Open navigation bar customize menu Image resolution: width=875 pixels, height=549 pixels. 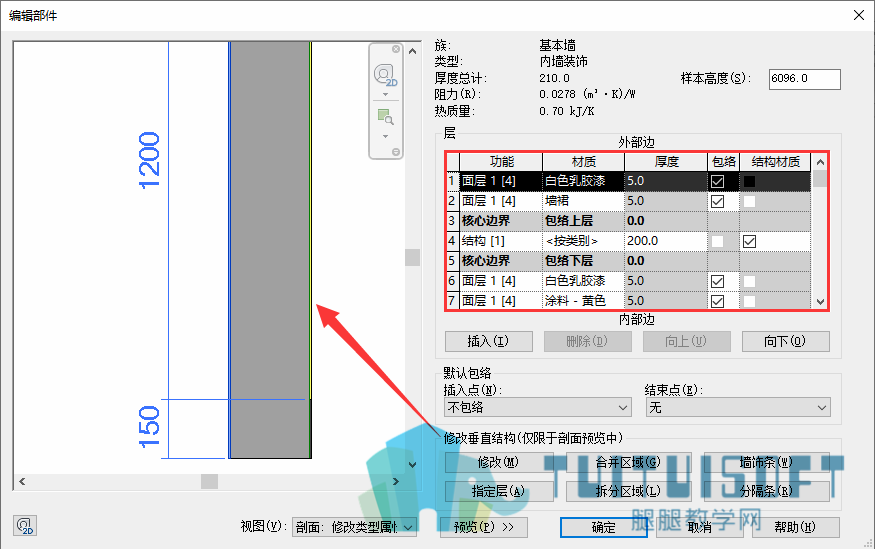[x=396, y=152]
